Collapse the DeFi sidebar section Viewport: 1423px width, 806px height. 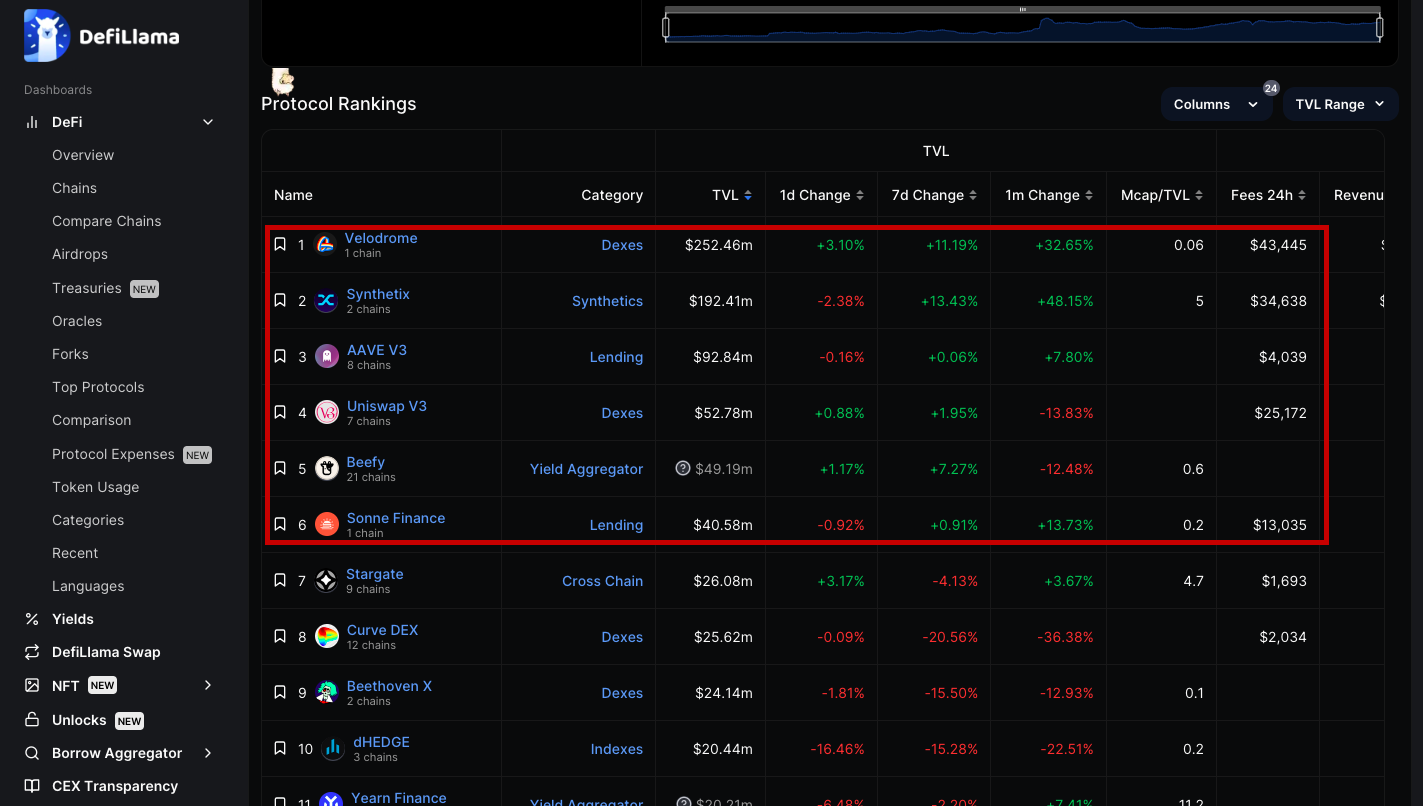pos(208,122)
